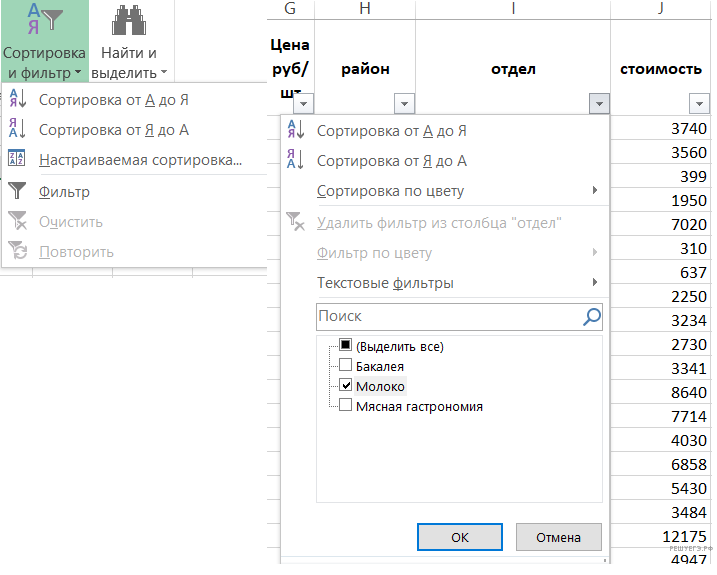Click into the Поиск search field
The height and width of the screenshot is (575, 717).
[445, 317]
